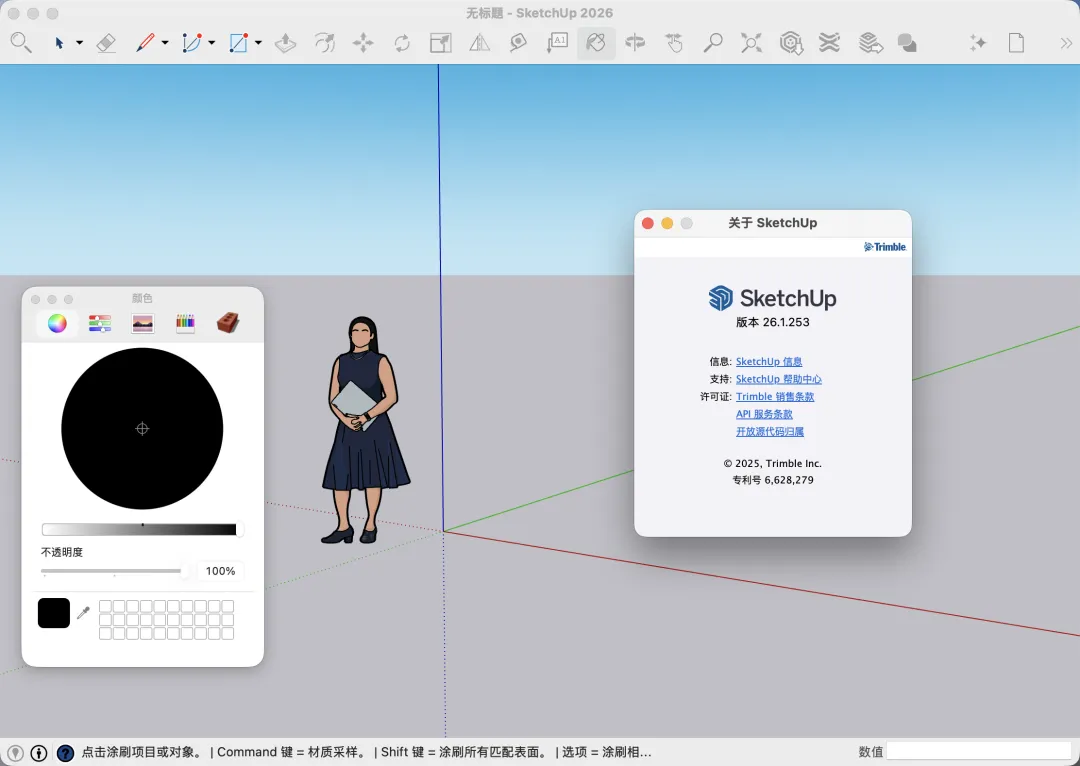Activate the Line pencil tool
Screen dimensions: 1080x766
click(145, 43)
